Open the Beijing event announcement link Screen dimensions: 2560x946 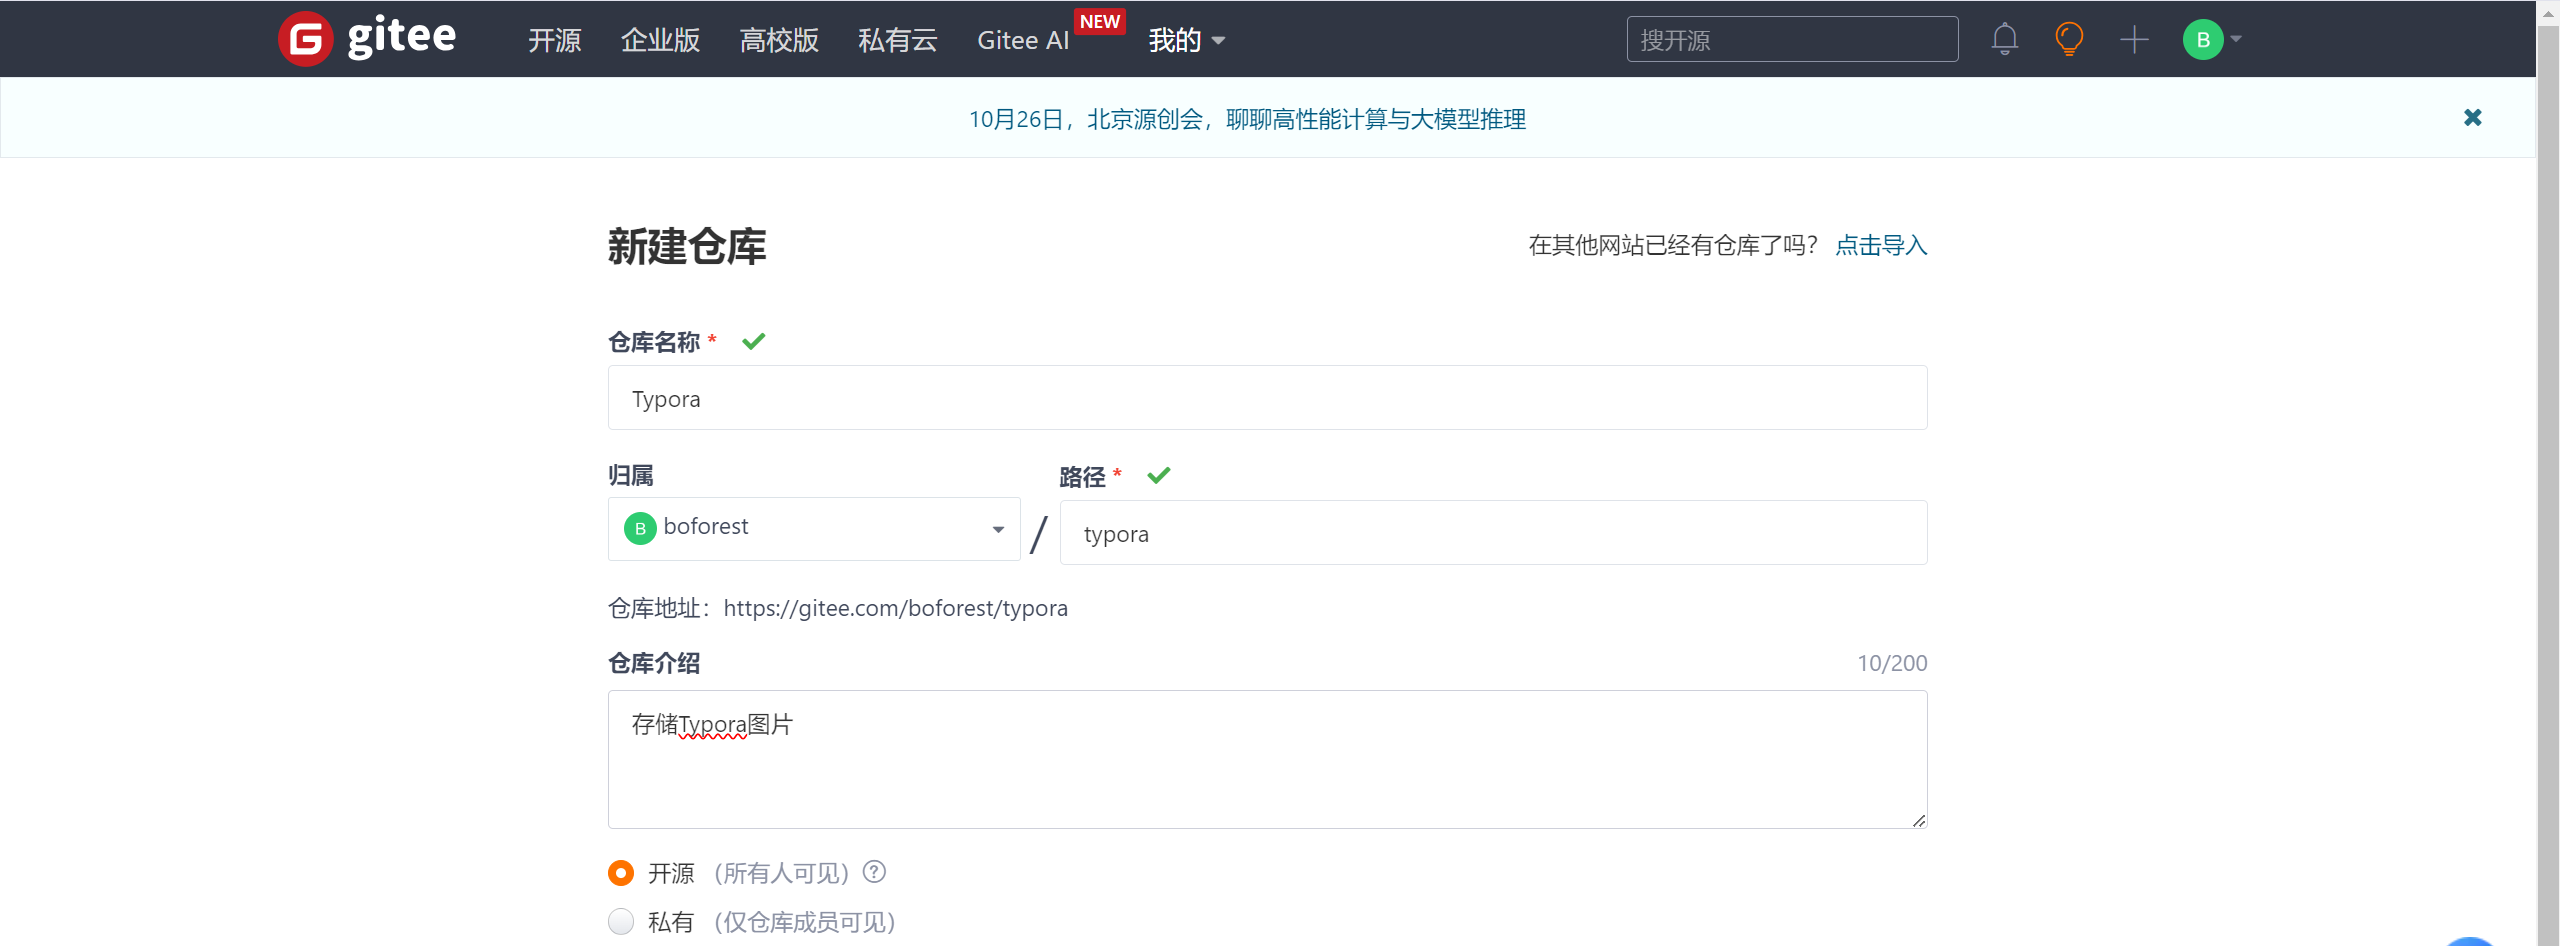(x=1247, y=118)
